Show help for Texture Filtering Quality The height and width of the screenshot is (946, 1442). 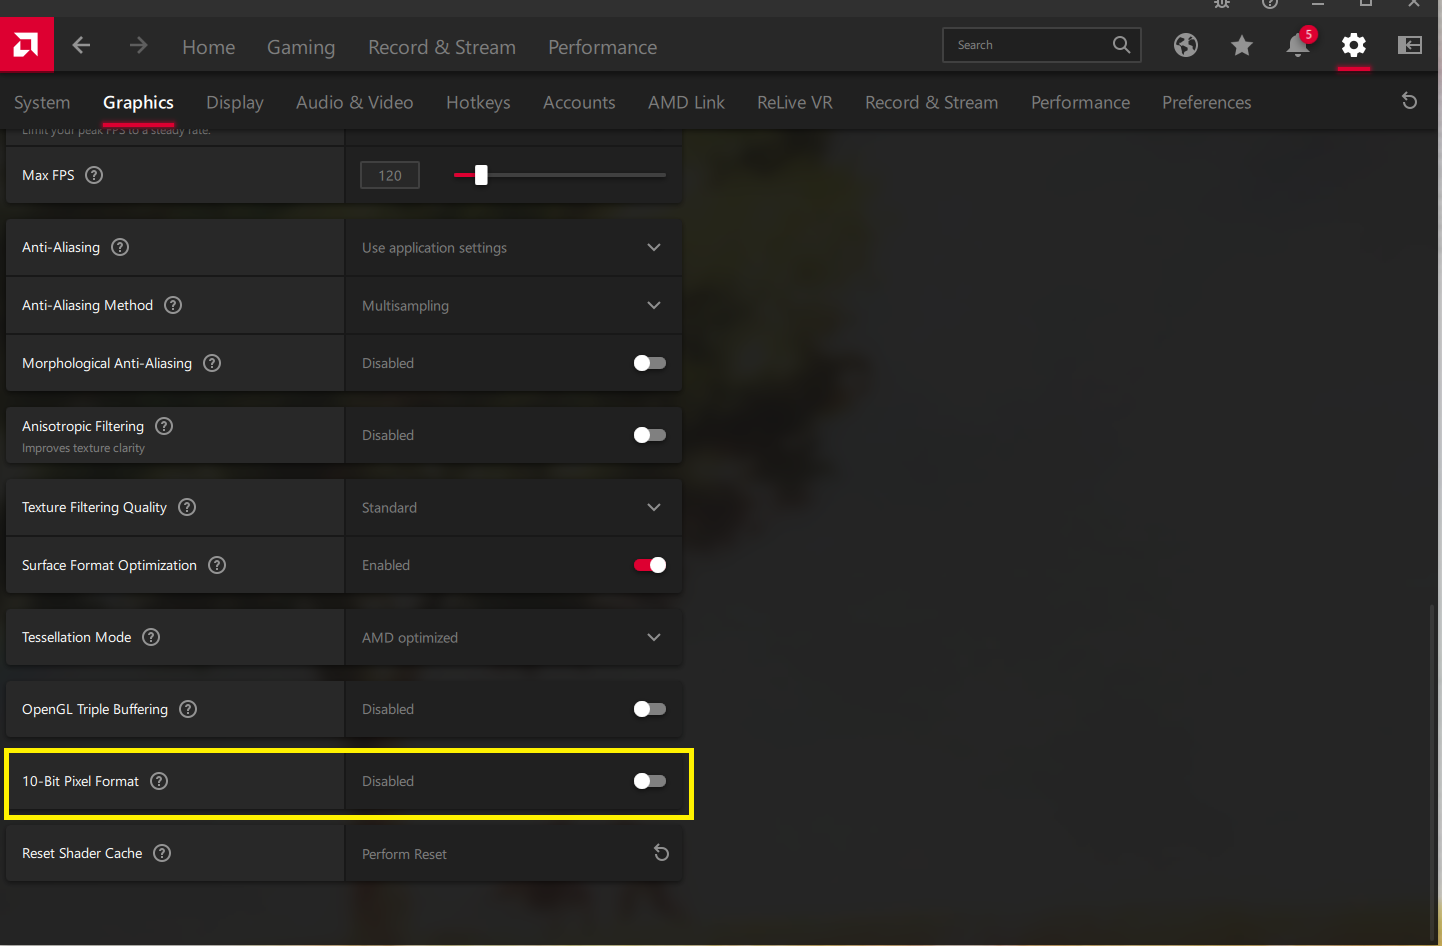point(187,507)
